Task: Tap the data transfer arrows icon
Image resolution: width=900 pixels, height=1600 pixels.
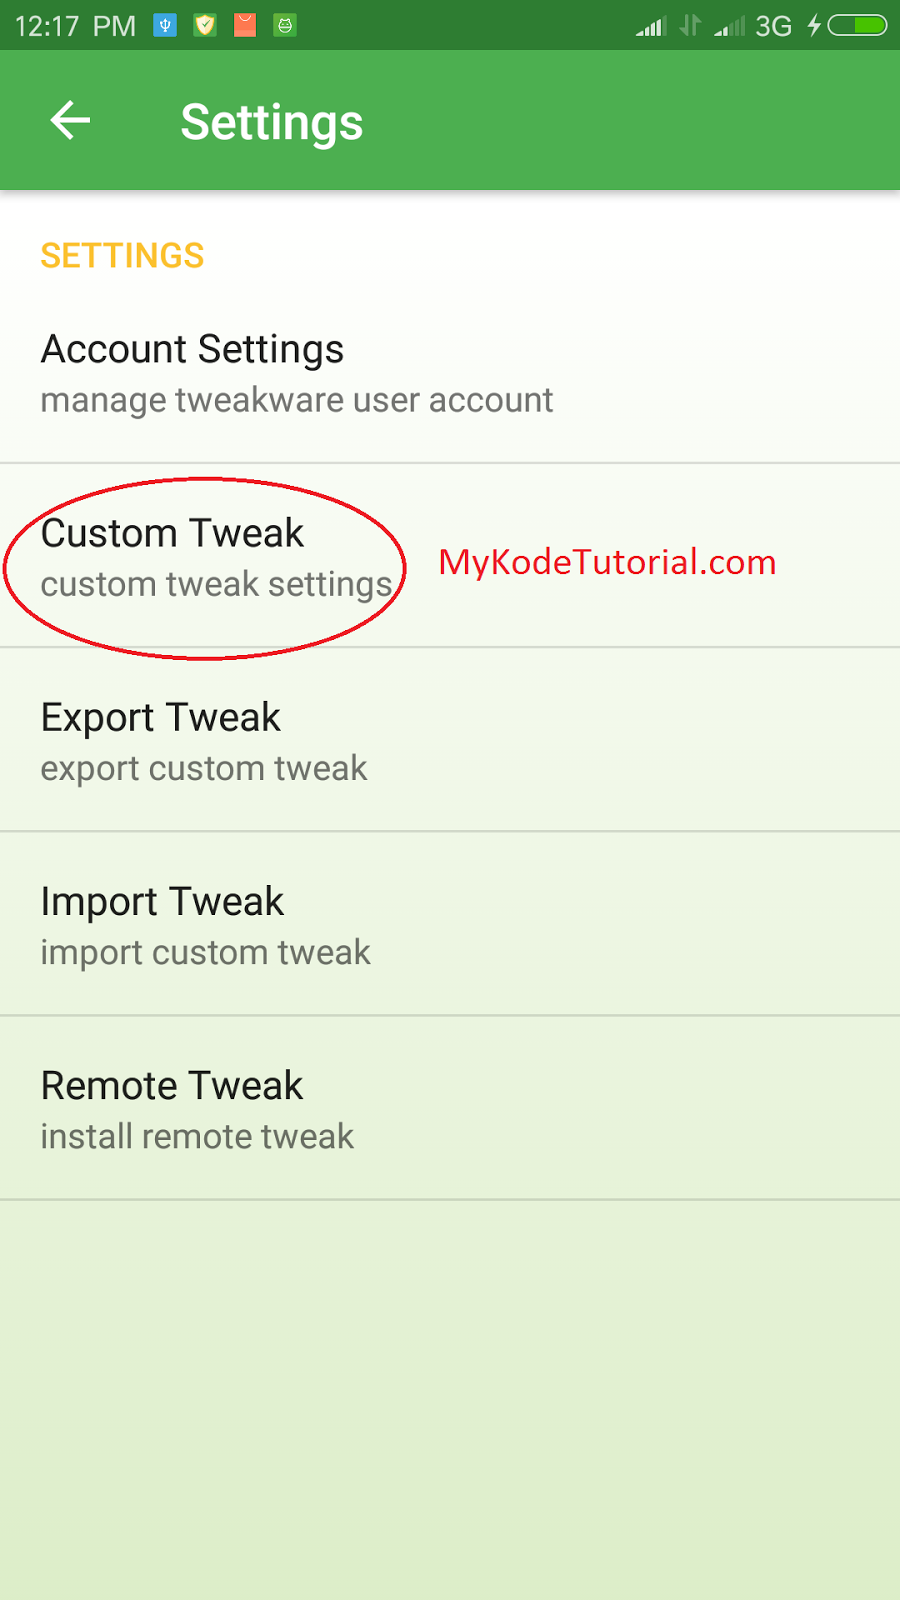Action: pos(690,25)
